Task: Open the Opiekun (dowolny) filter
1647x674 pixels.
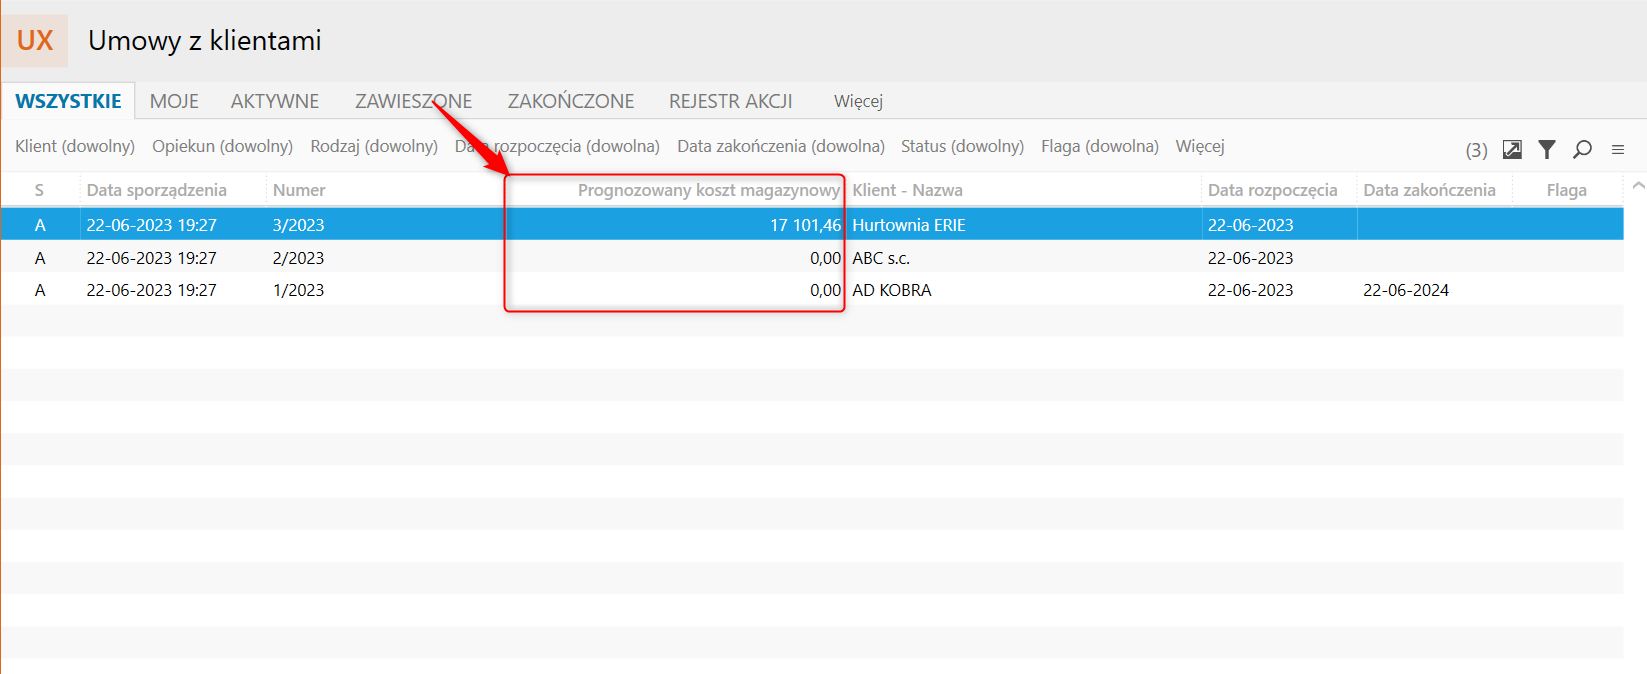Action: [222, 146]
